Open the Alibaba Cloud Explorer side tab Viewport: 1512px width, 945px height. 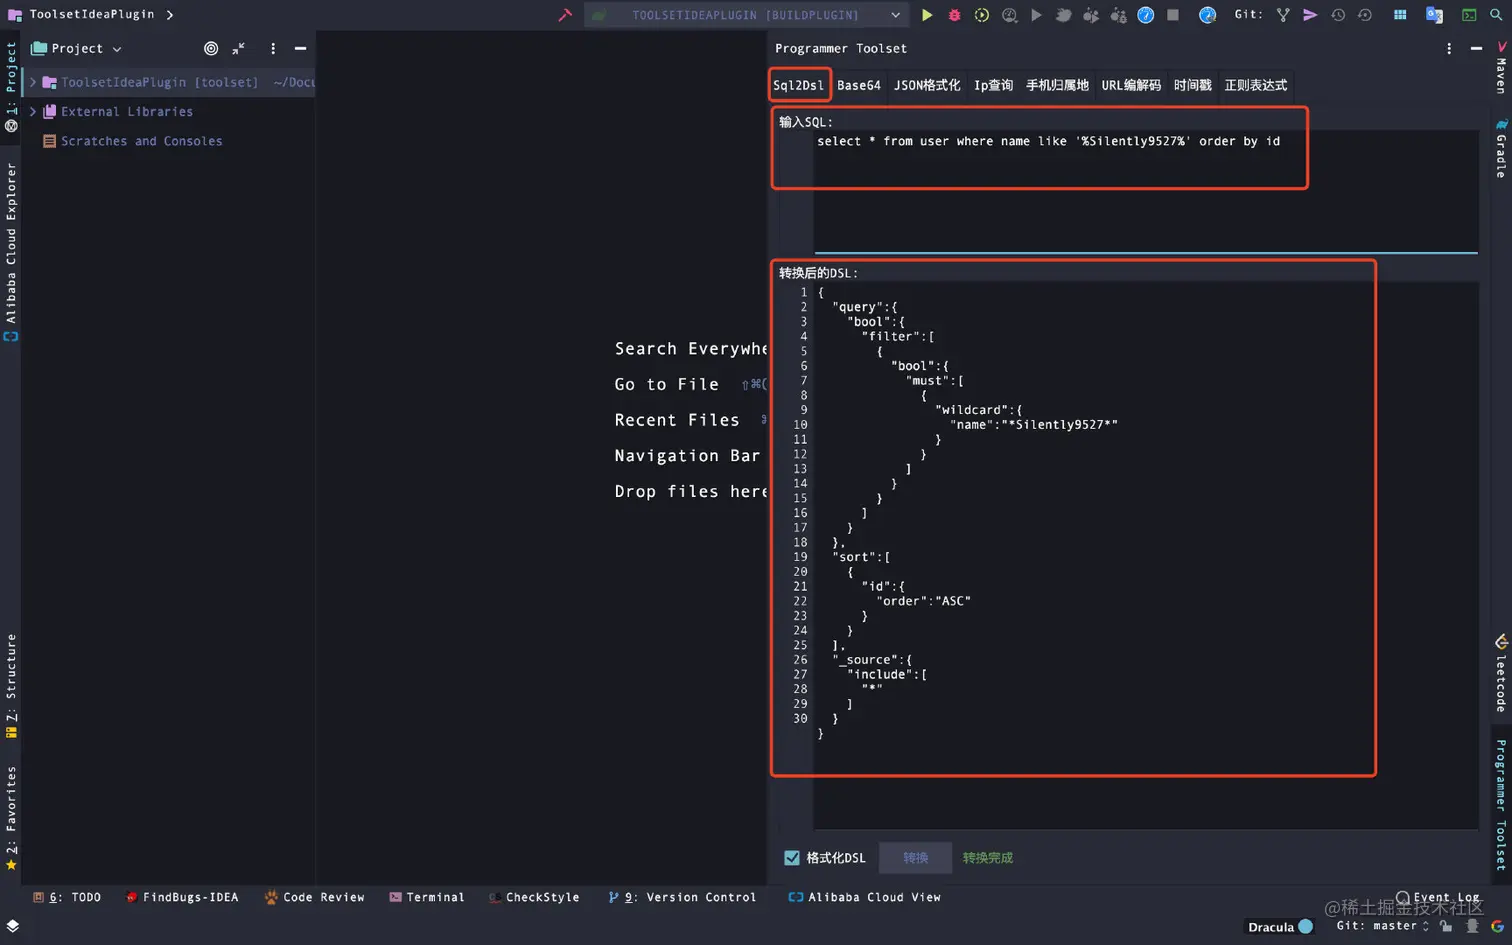click(x=11, y=252)
